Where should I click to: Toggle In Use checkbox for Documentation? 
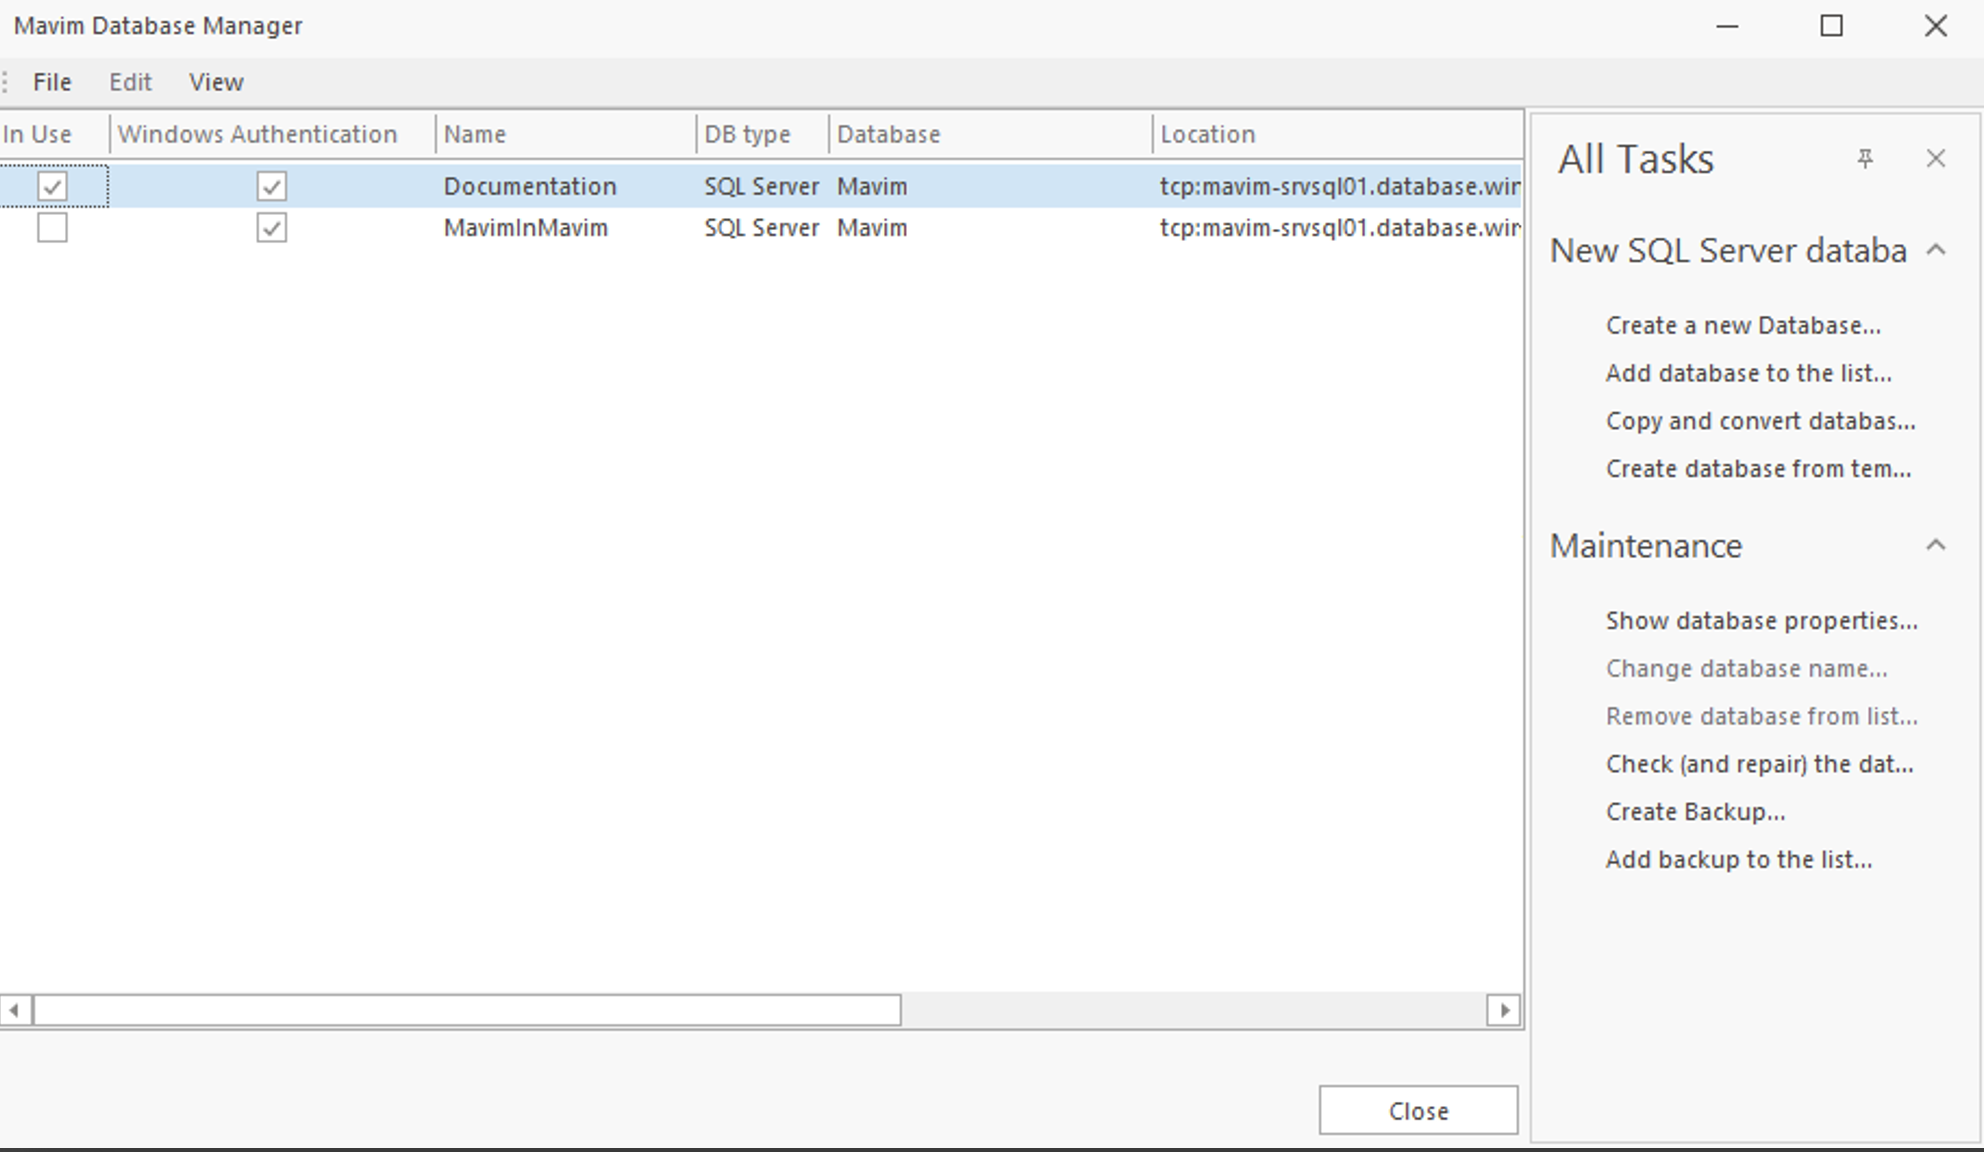(52, 186)
